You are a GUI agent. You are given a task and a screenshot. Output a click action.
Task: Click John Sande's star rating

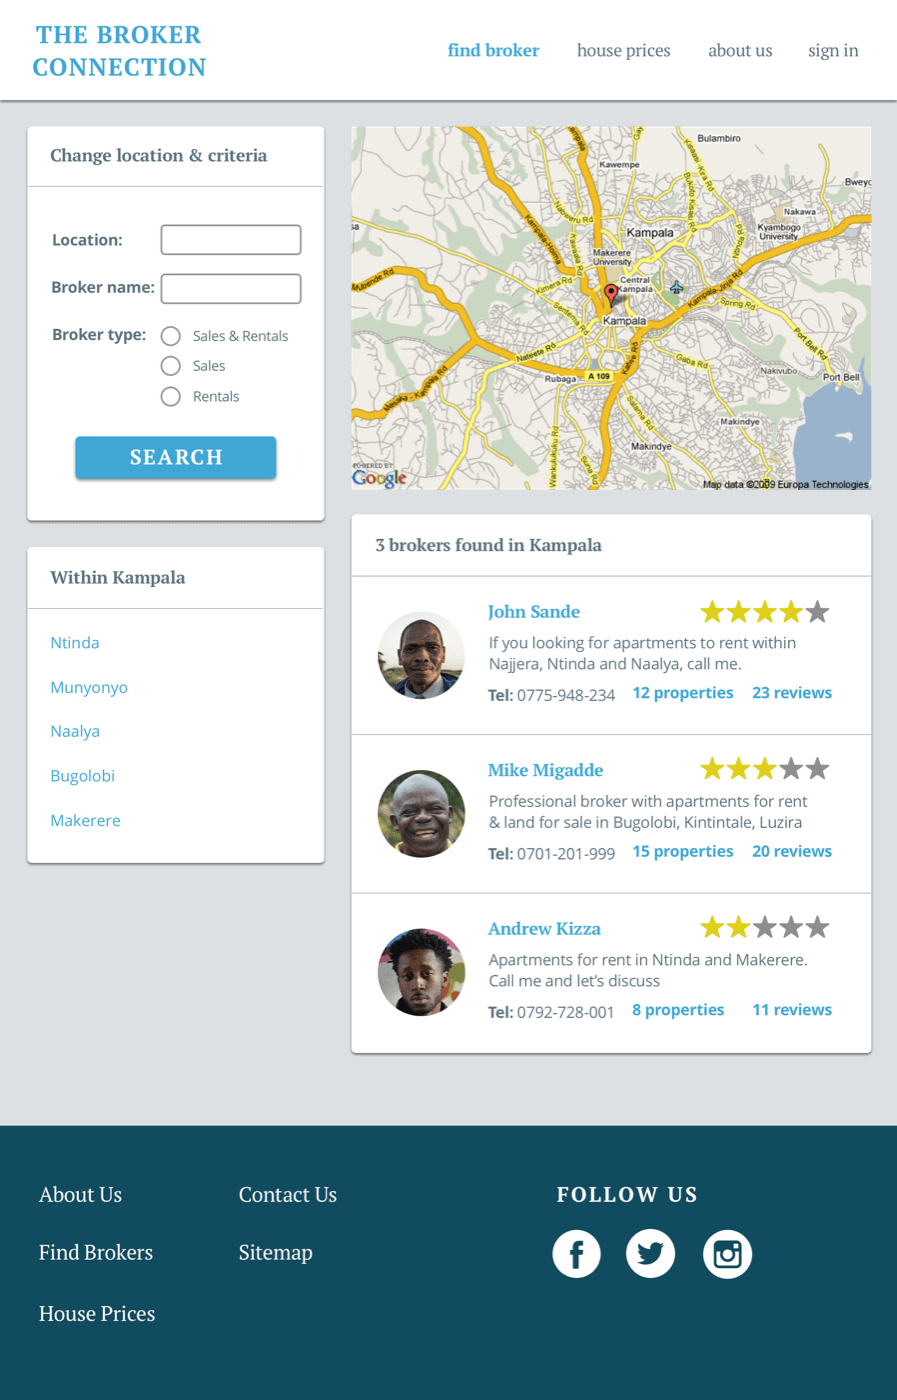pyautogui.click(x=764, y=611)
